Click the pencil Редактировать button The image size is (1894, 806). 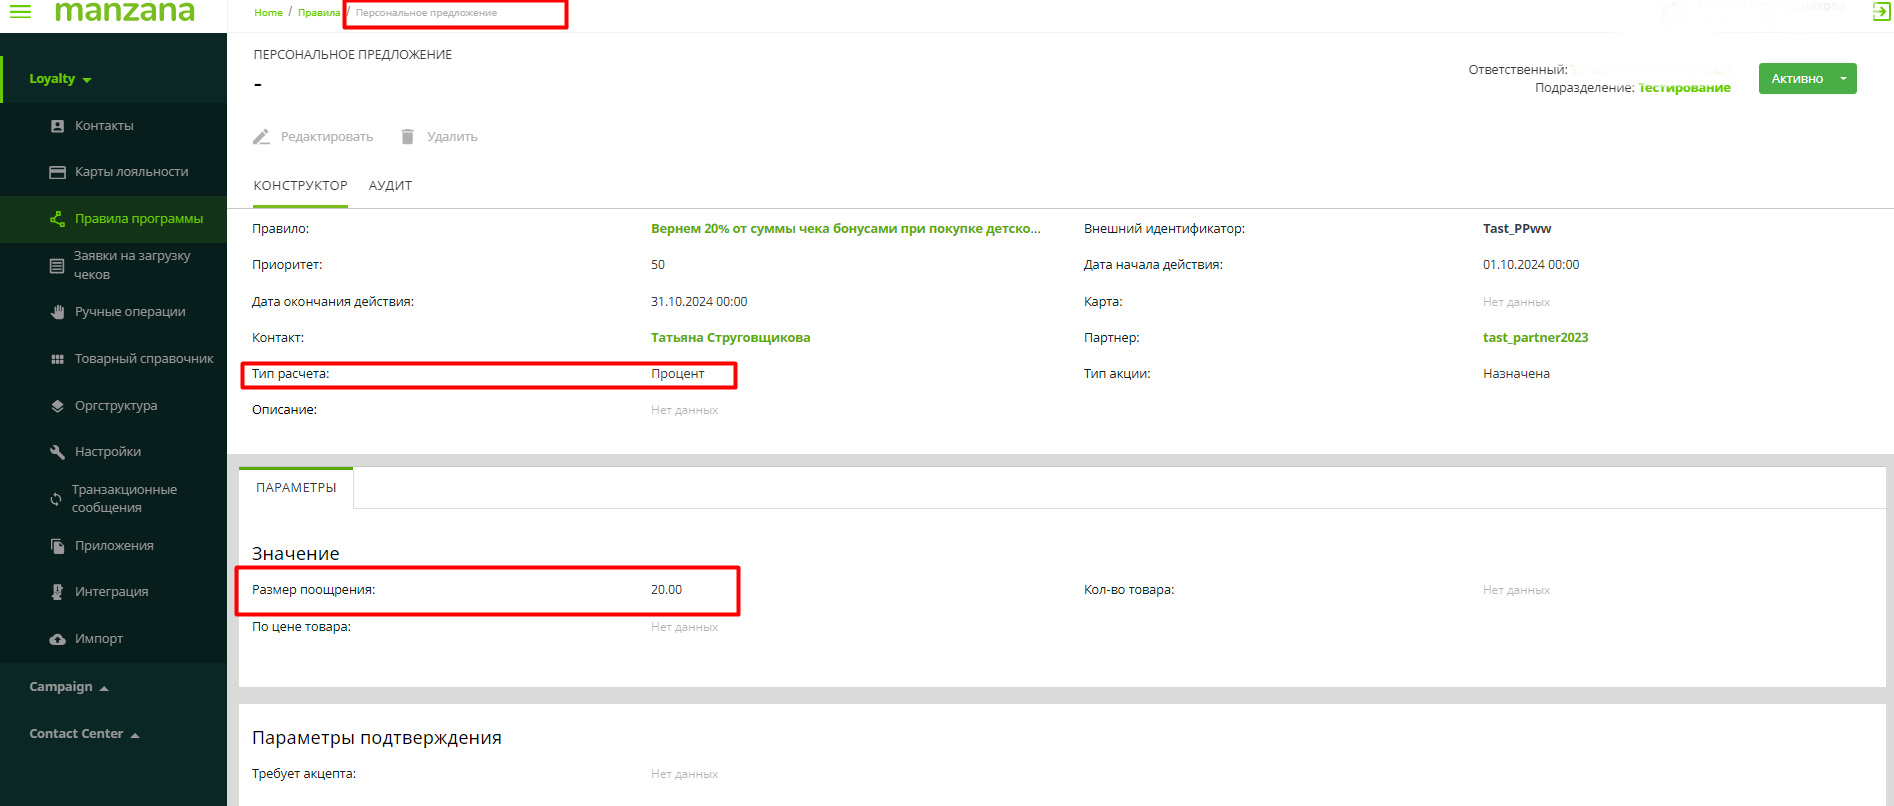coord(313,137)
